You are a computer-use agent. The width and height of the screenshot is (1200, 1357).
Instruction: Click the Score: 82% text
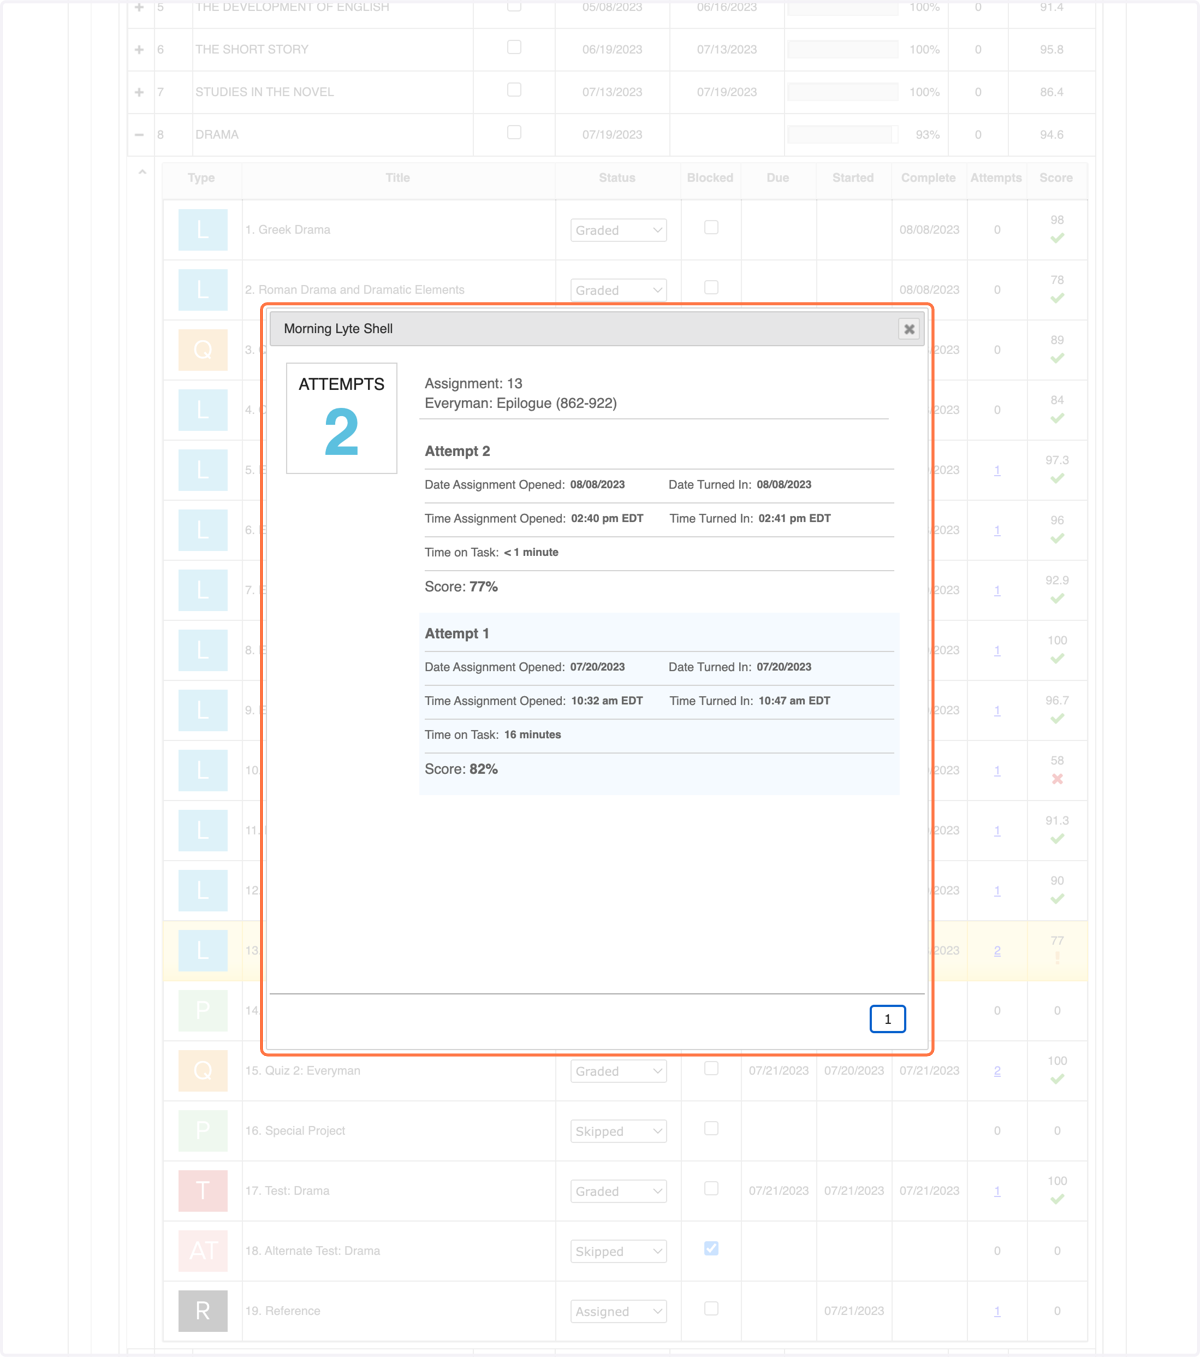[x=461, y=769]
